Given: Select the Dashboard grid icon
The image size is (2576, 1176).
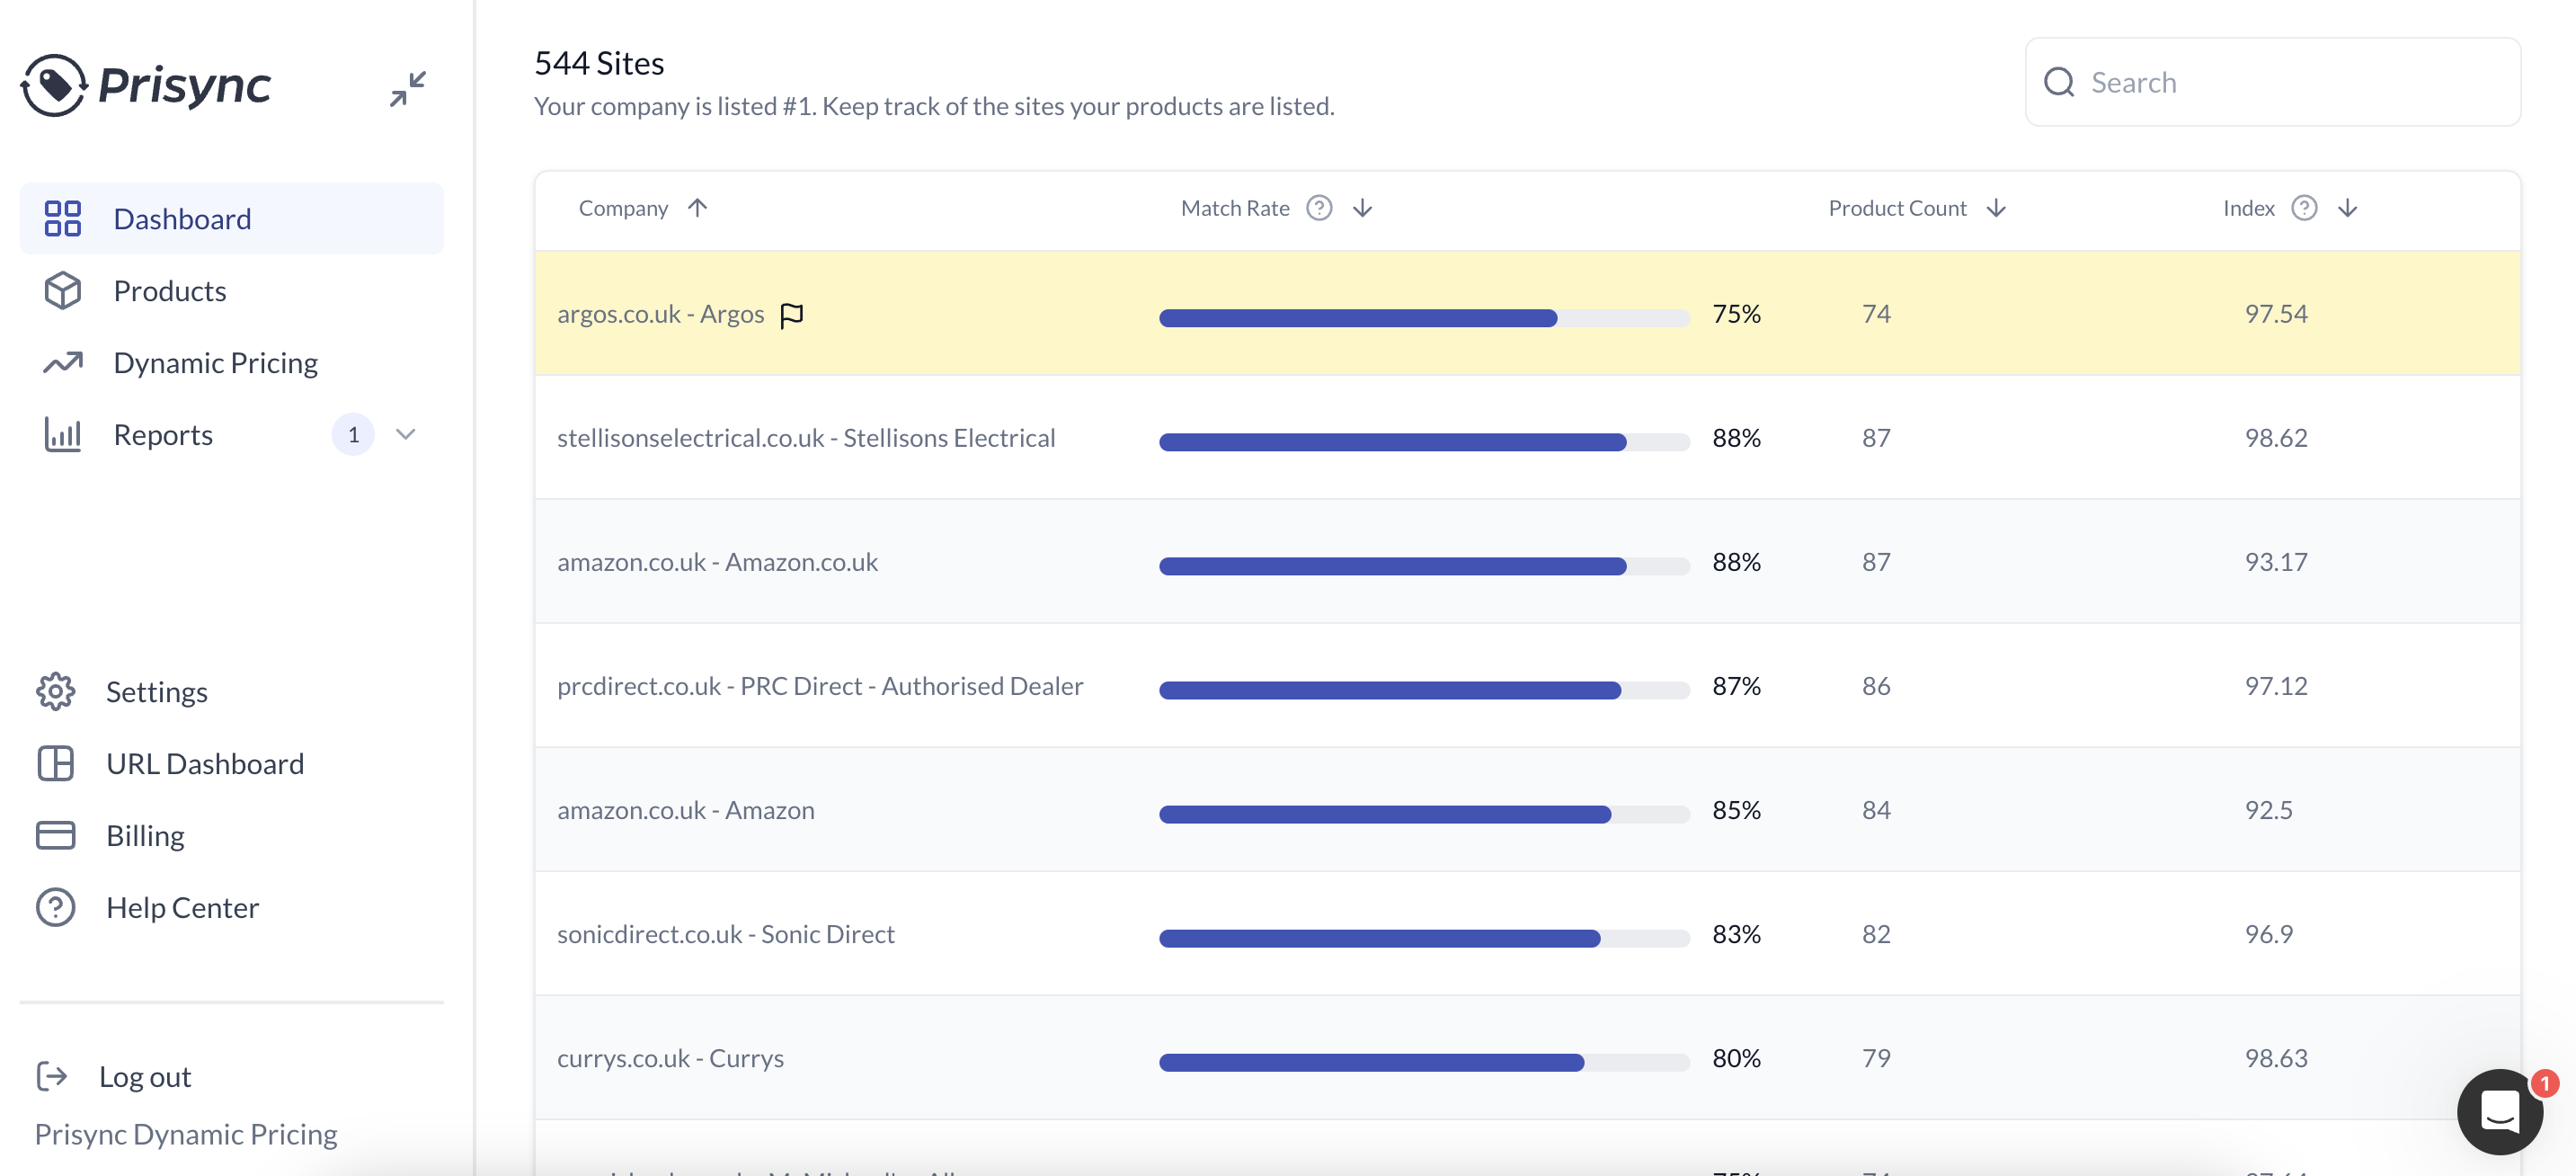Looking at the screenshot, I should pyautogui.click(x=62, y=218).
